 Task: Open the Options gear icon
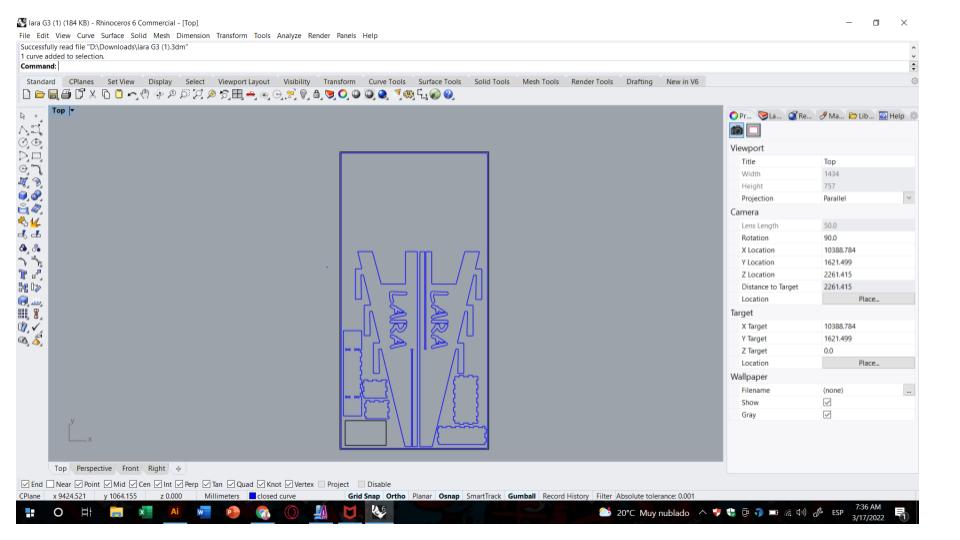point(408,94)
